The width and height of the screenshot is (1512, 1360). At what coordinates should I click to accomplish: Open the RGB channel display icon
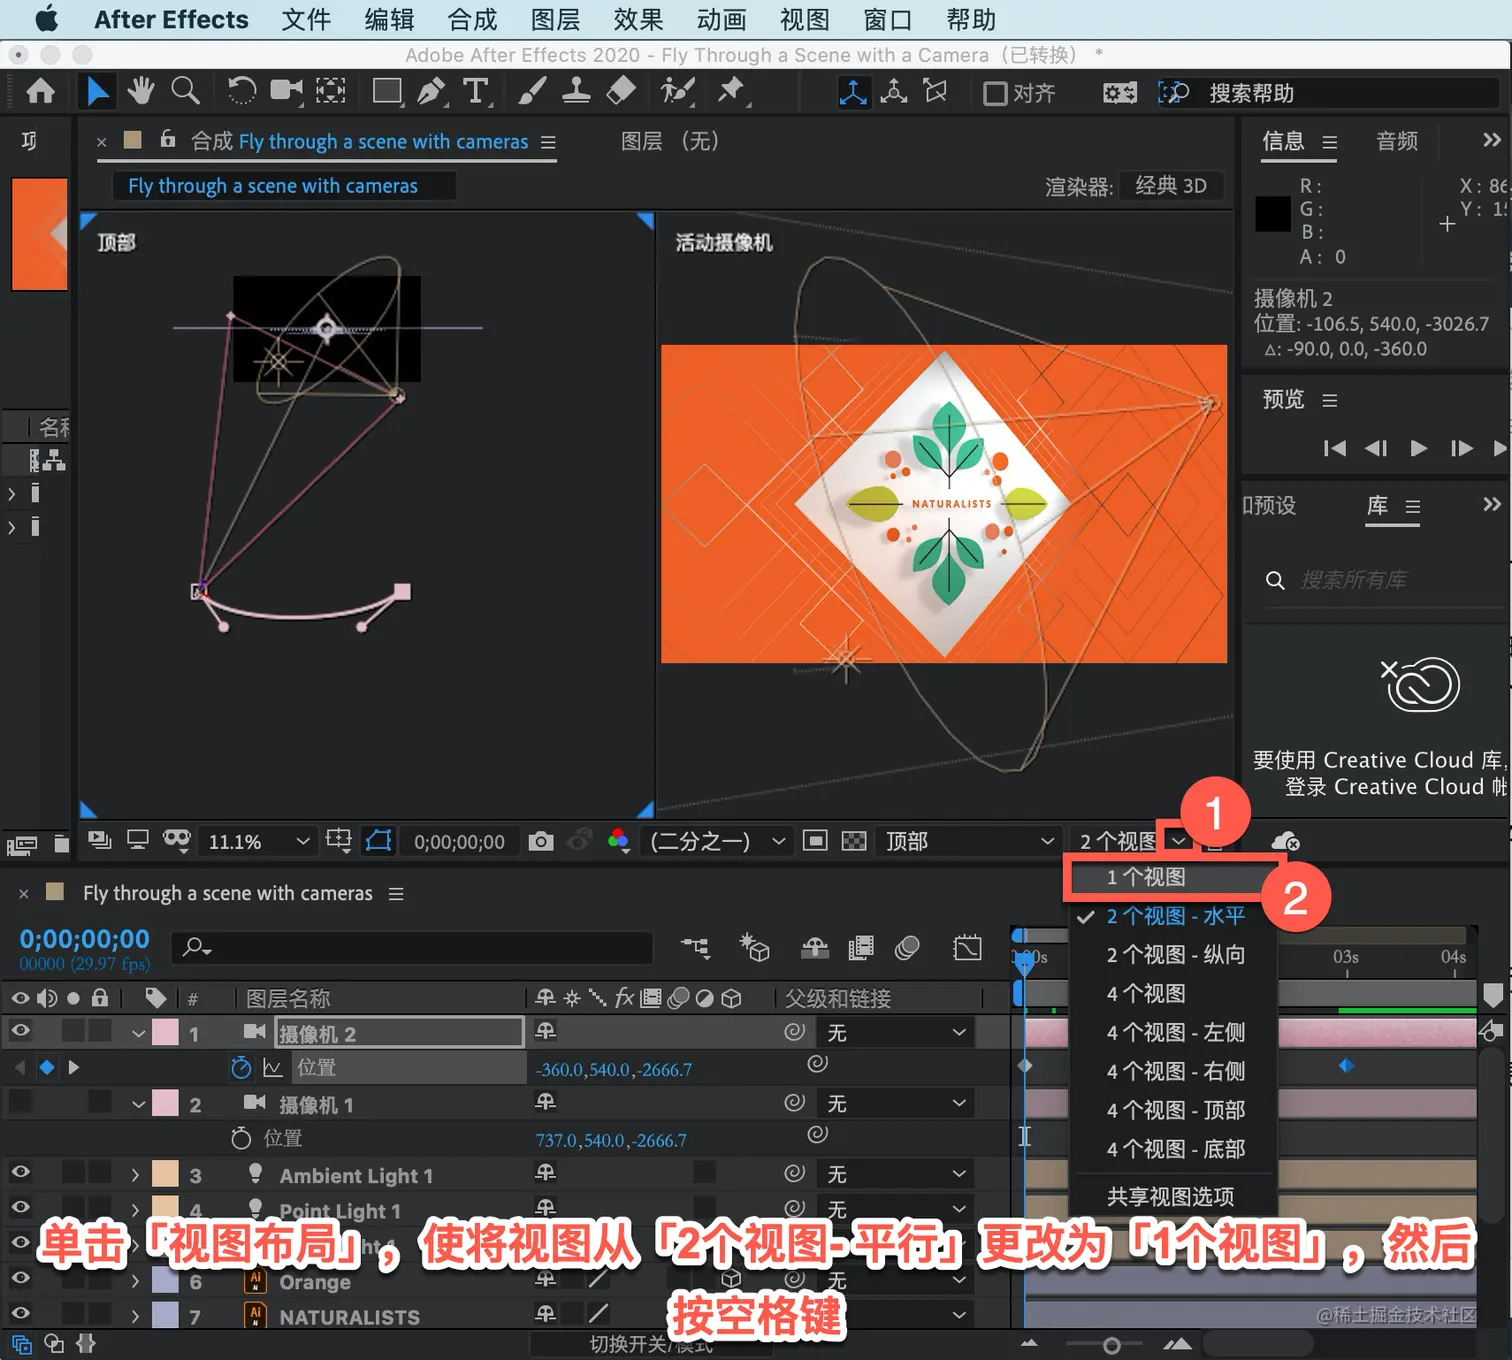[619, 841]
